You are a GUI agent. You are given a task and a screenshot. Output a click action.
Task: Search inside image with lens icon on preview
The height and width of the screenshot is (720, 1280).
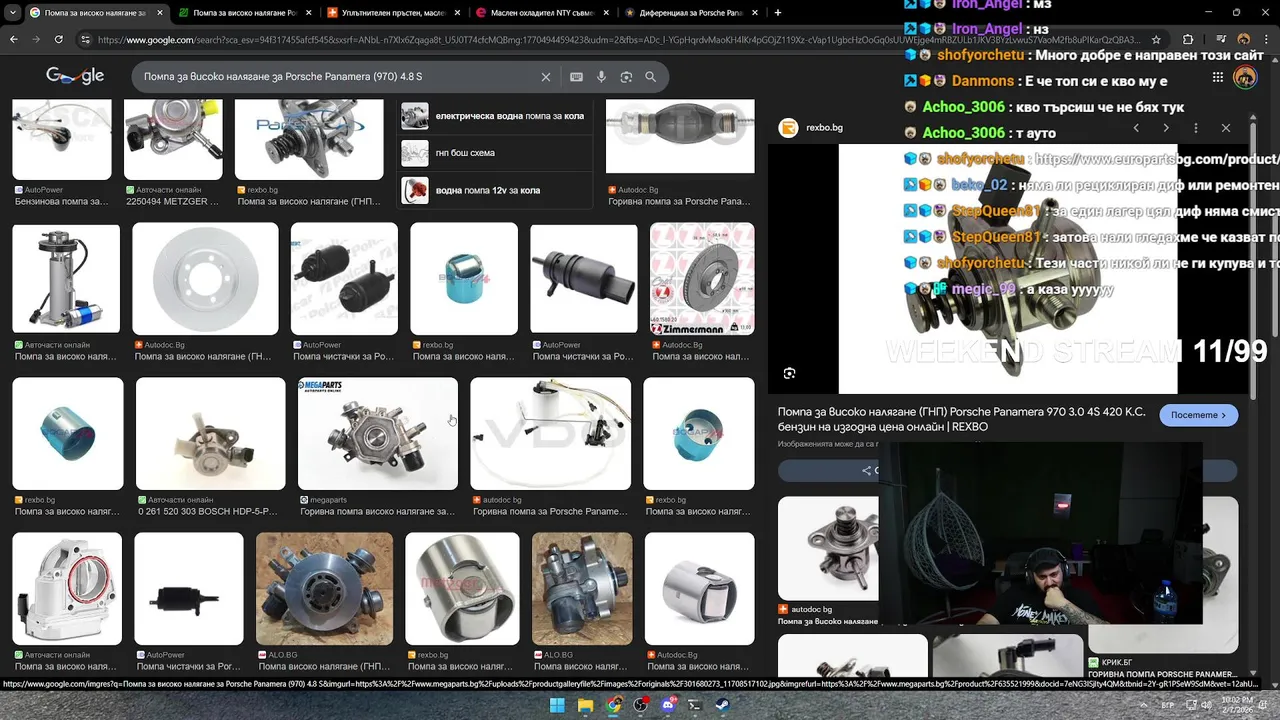tap(790, 373)
